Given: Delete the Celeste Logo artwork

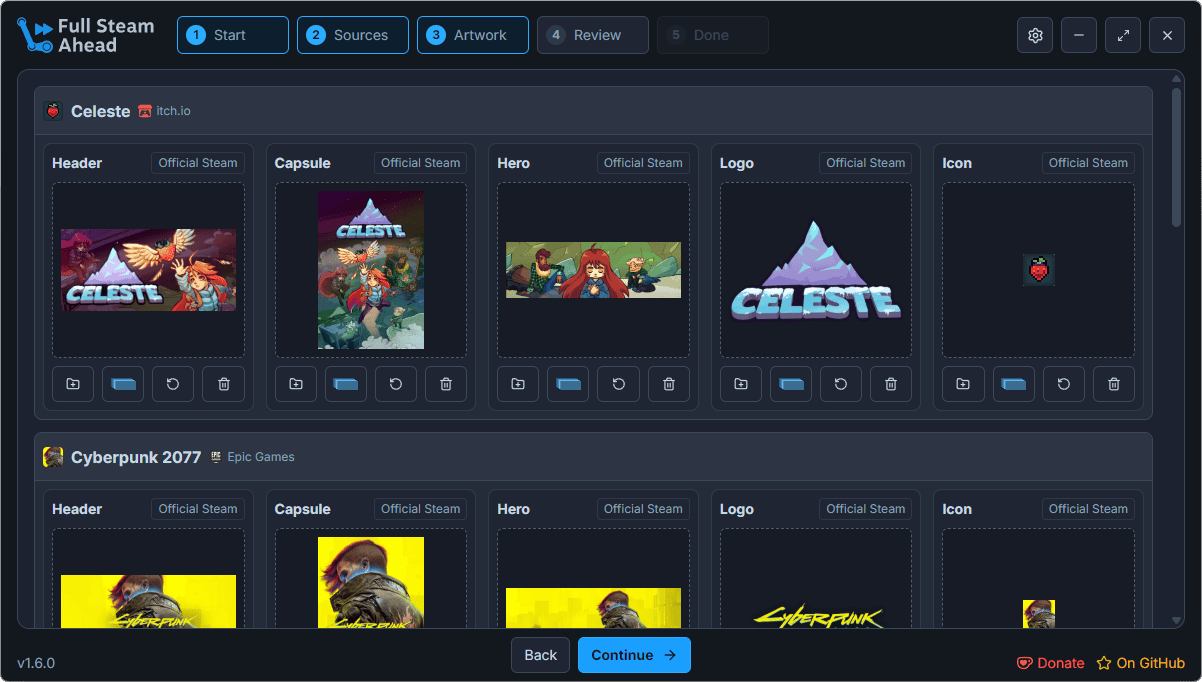Looking at the screenshot, I should click(891, 384).
